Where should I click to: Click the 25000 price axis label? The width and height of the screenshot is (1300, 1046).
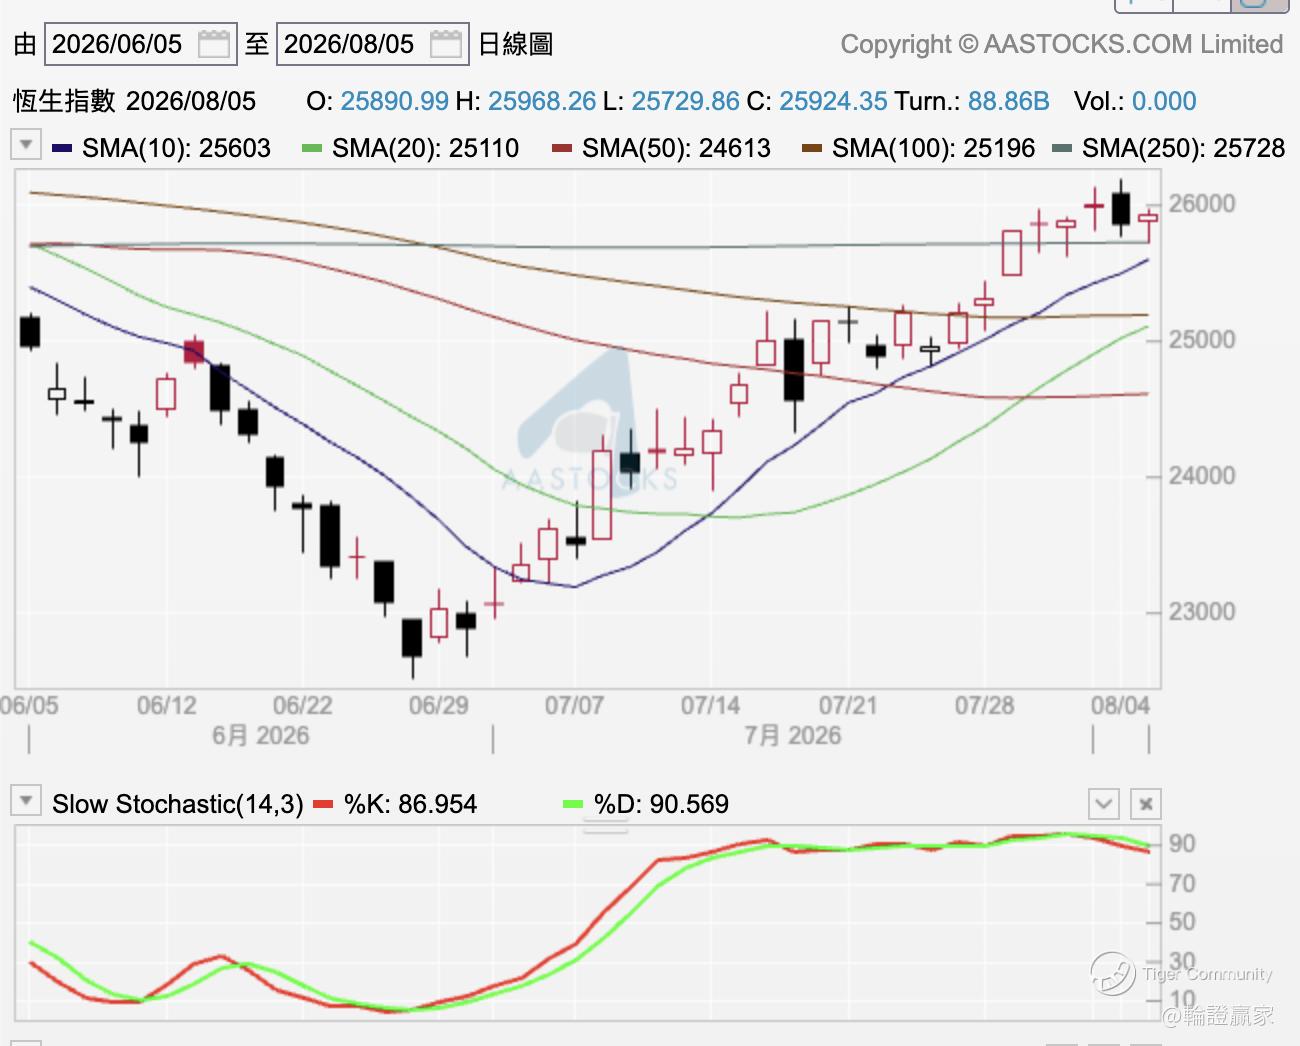1202,340
